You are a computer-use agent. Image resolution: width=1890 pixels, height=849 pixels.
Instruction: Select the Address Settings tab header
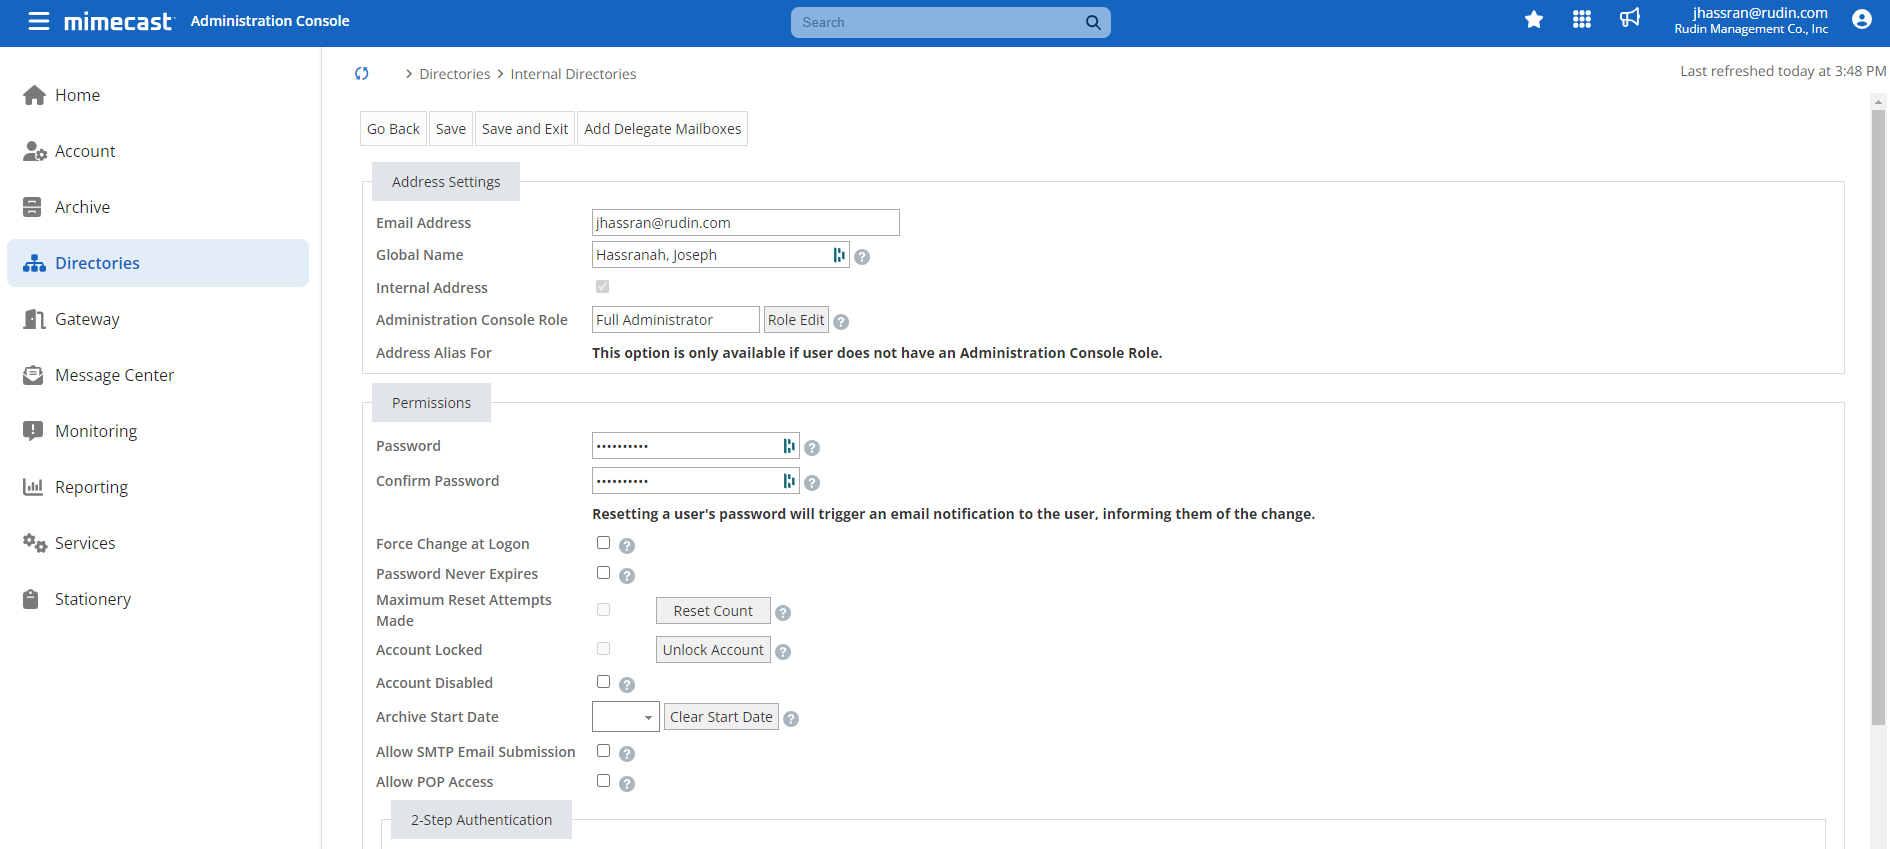point(446,182)
